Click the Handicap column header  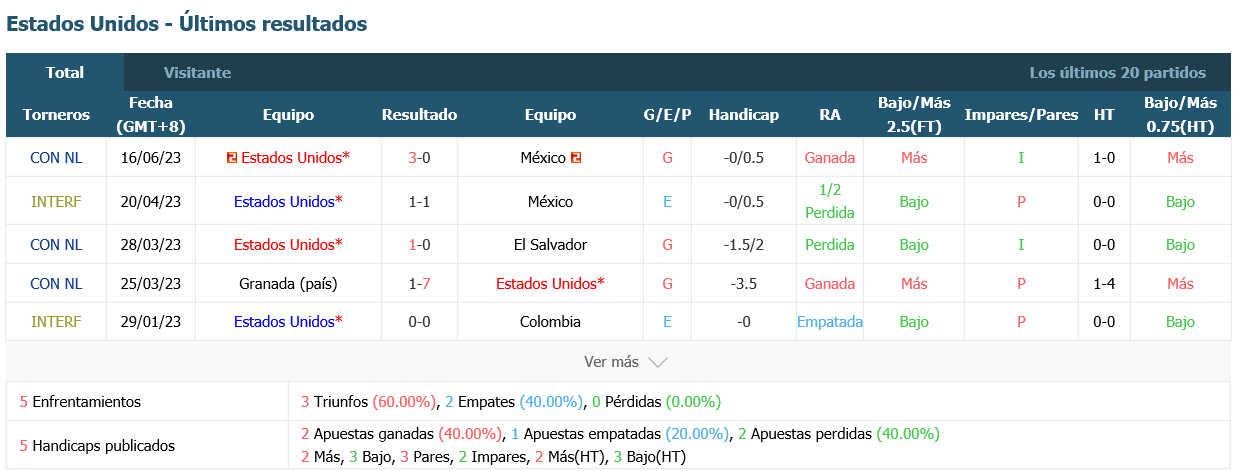click(743, 115)
